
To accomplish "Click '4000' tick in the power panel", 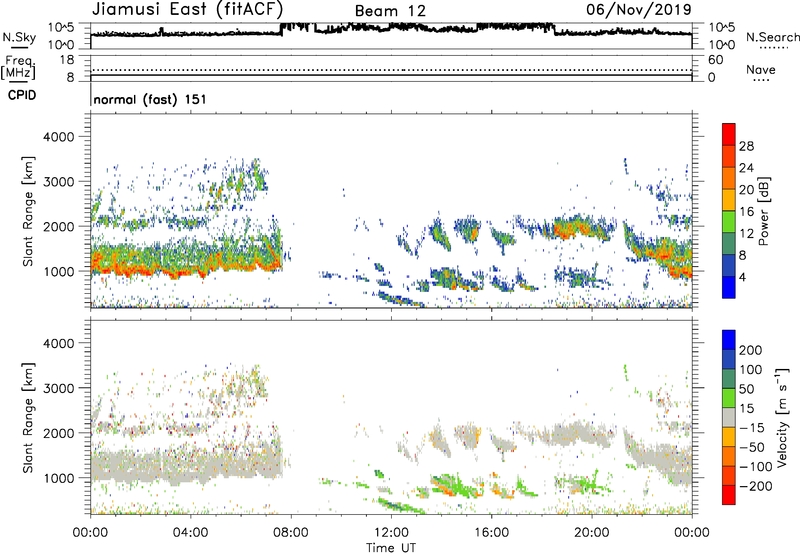I will (x=58, y=137).
